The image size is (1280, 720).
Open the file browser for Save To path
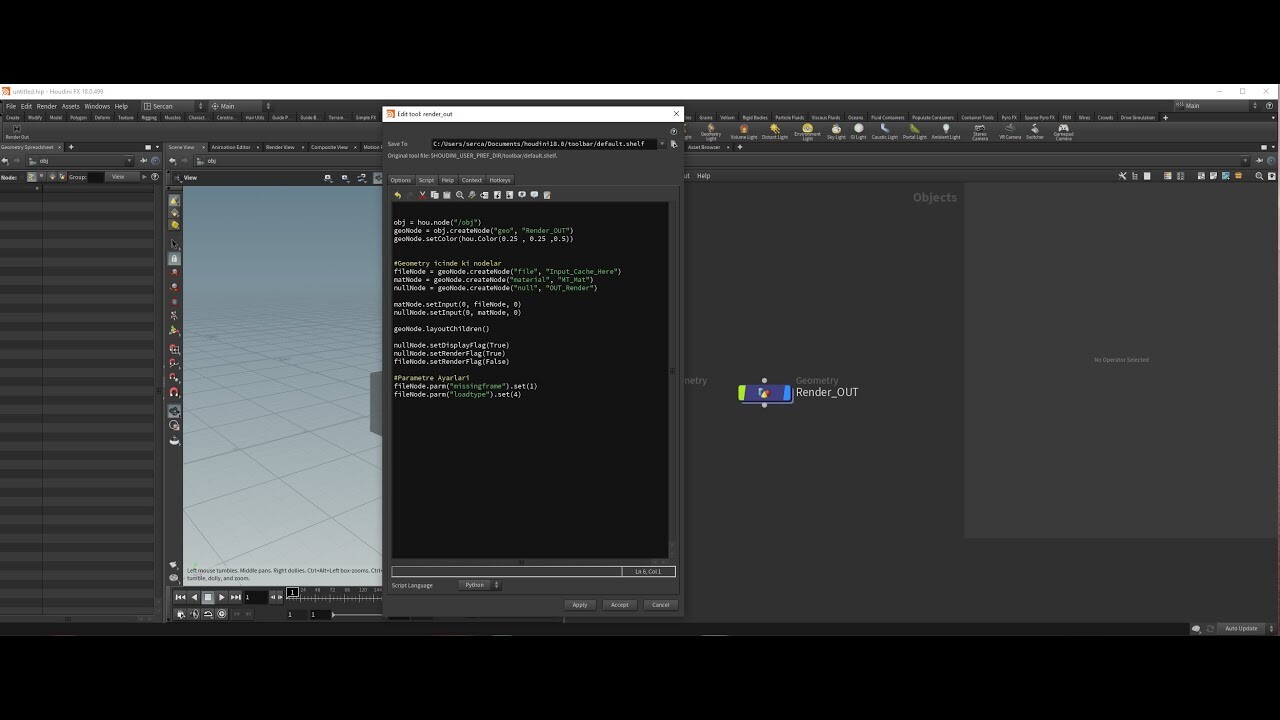(673, 143)
